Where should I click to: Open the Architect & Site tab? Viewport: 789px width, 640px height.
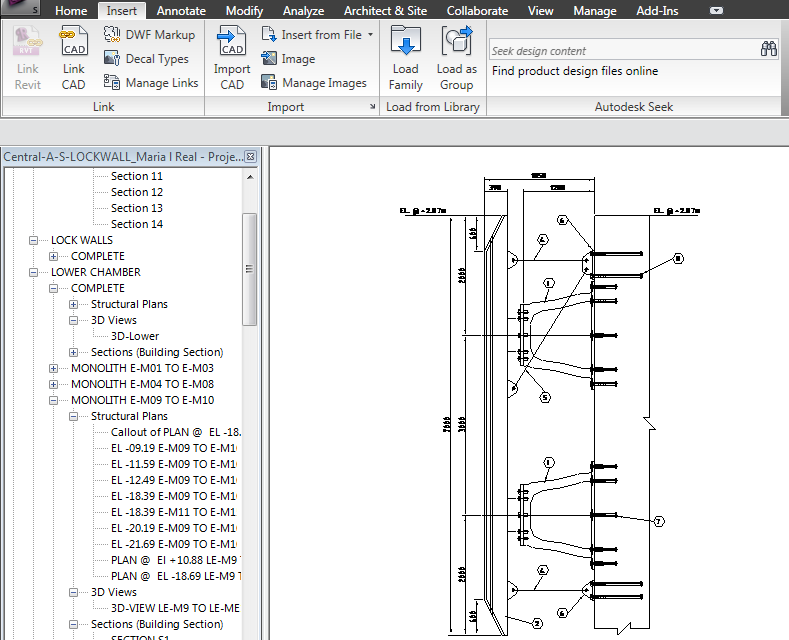(385, 11)
